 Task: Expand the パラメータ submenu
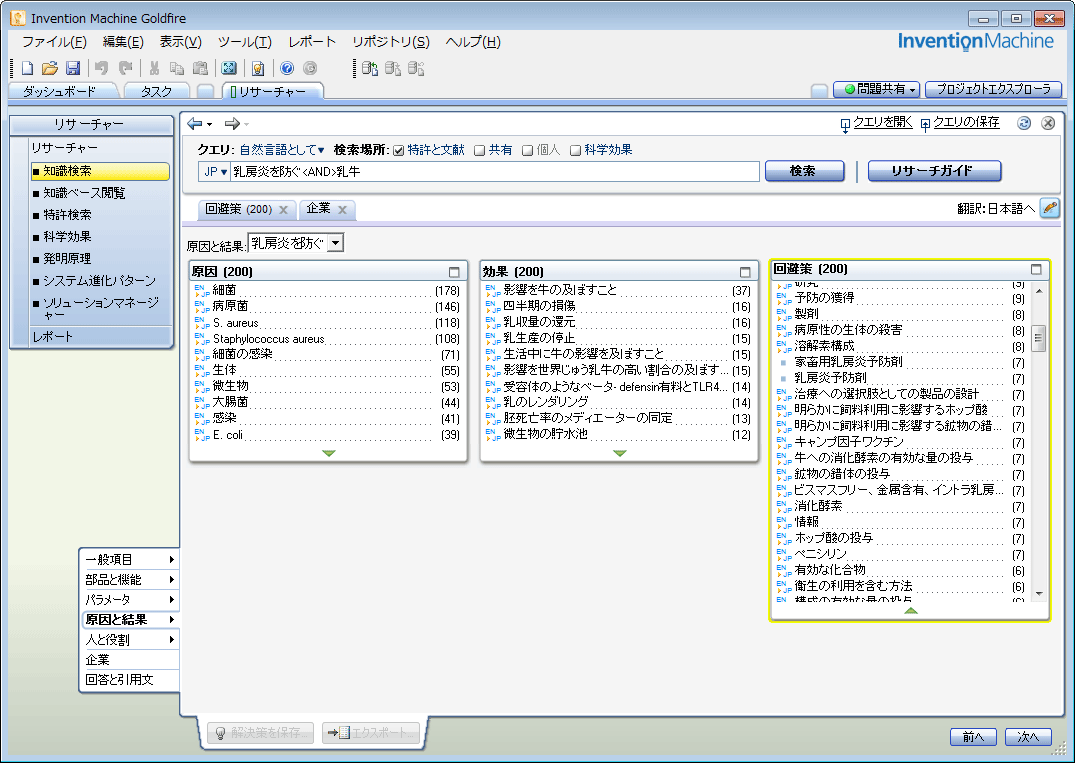[130, 599]
